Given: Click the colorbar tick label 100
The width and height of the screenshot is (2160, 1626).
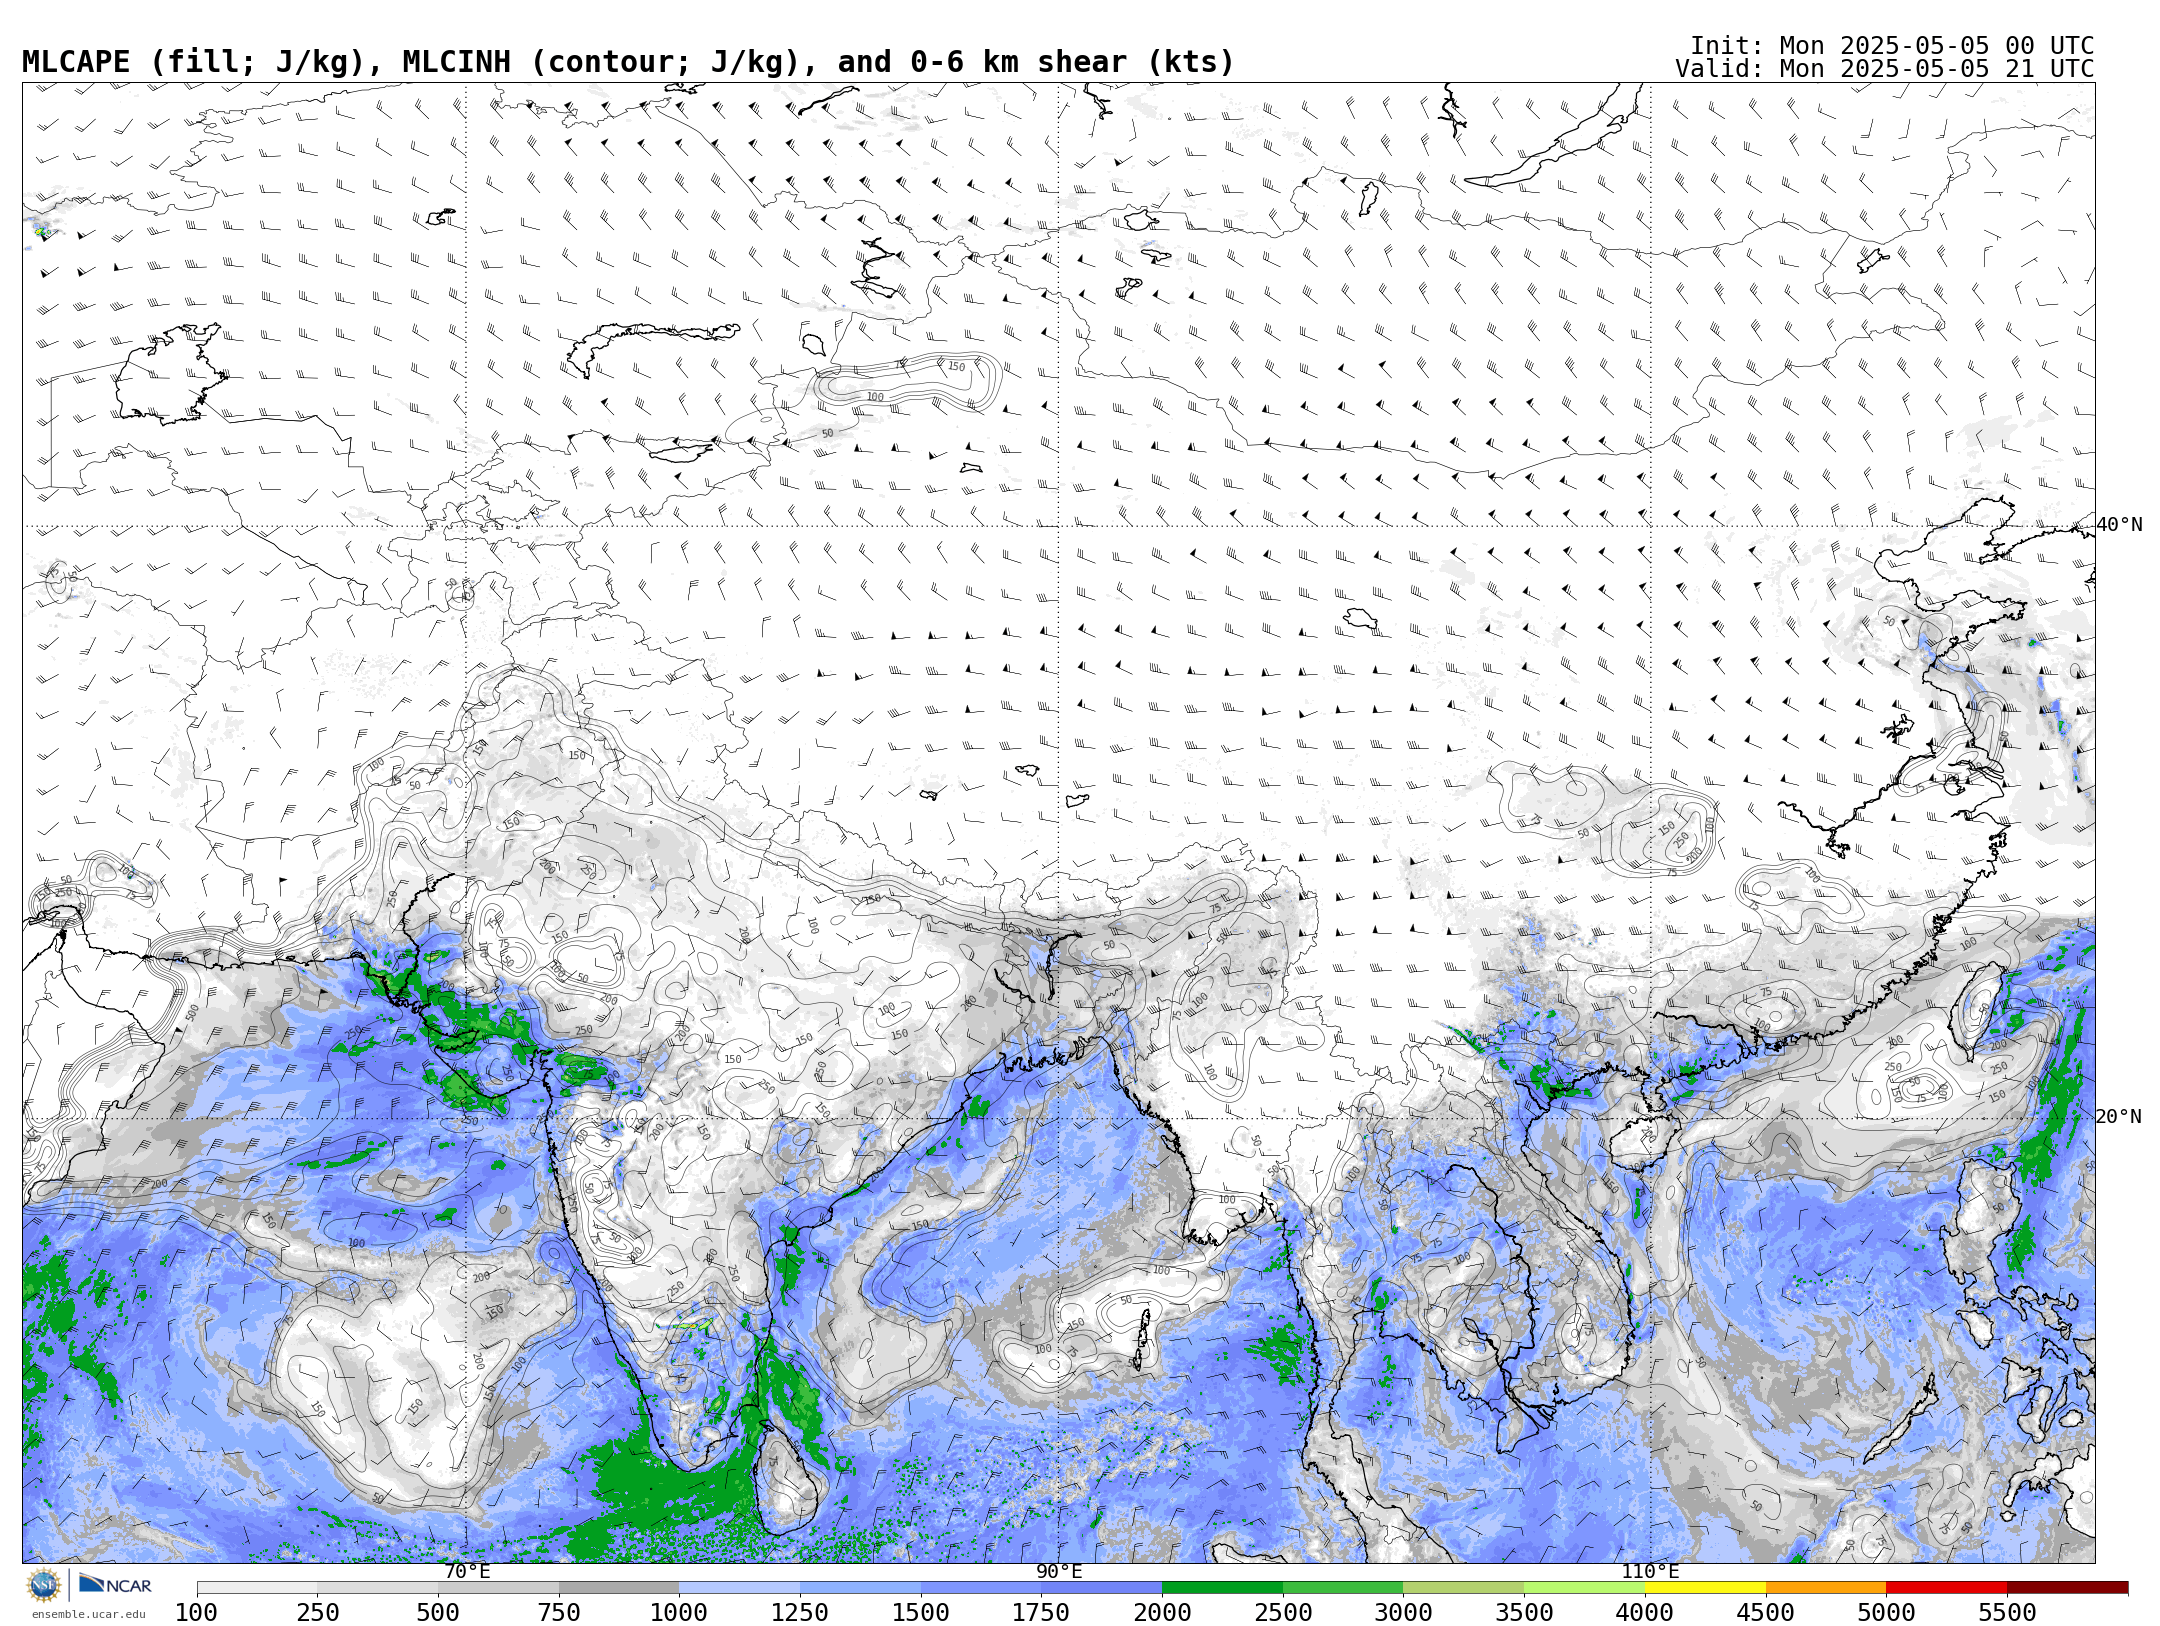Looking at the screenshot, I should (197, 1613).
